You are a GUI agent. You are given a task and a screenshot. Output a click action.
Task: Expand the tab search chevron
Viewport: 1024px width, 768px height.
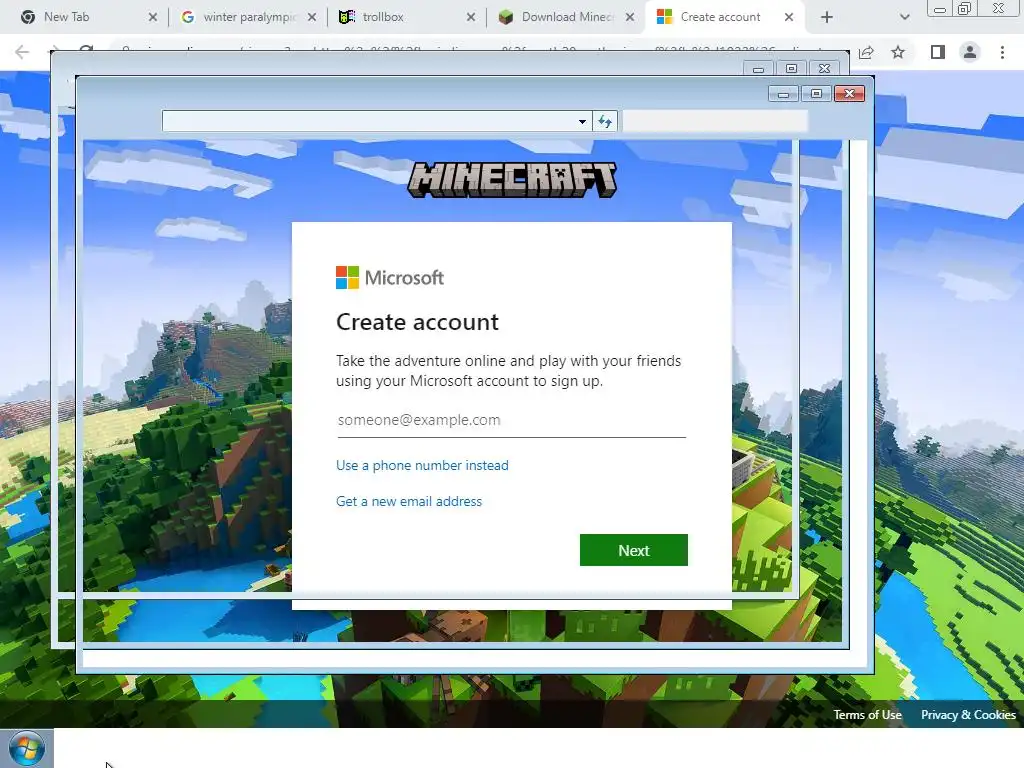tap(904, 18)
